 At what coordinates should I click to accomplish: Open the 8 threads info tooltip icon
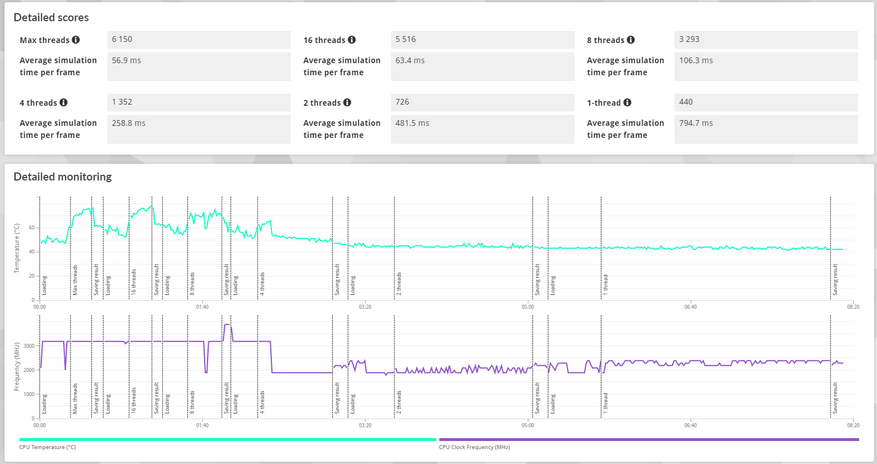click(x=630, y=40)
